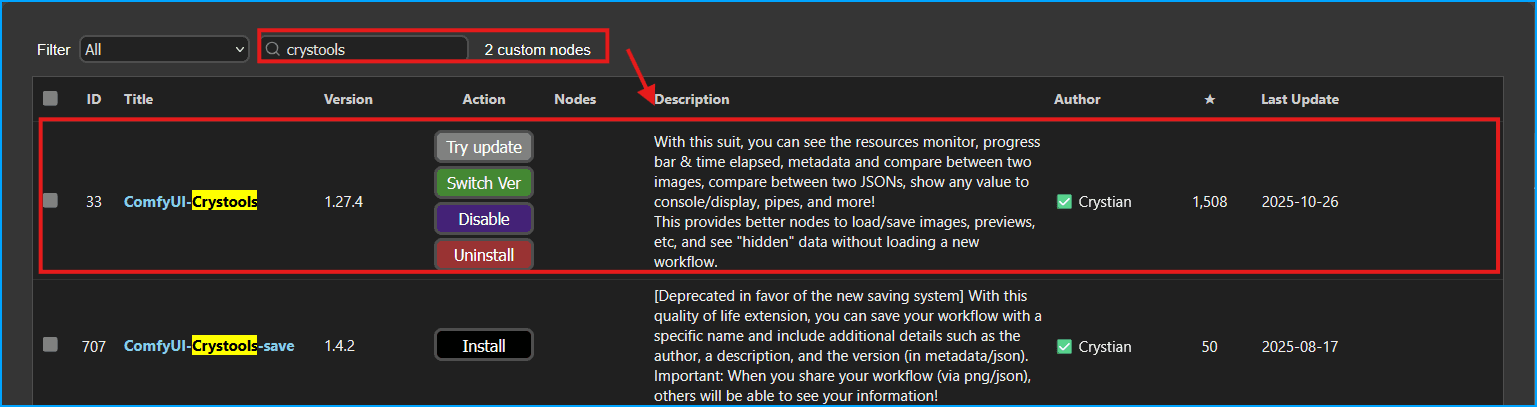Screen dimensions: 1537x407
Task: Focus the search field containing crystools
Action: tap(372, 49)
